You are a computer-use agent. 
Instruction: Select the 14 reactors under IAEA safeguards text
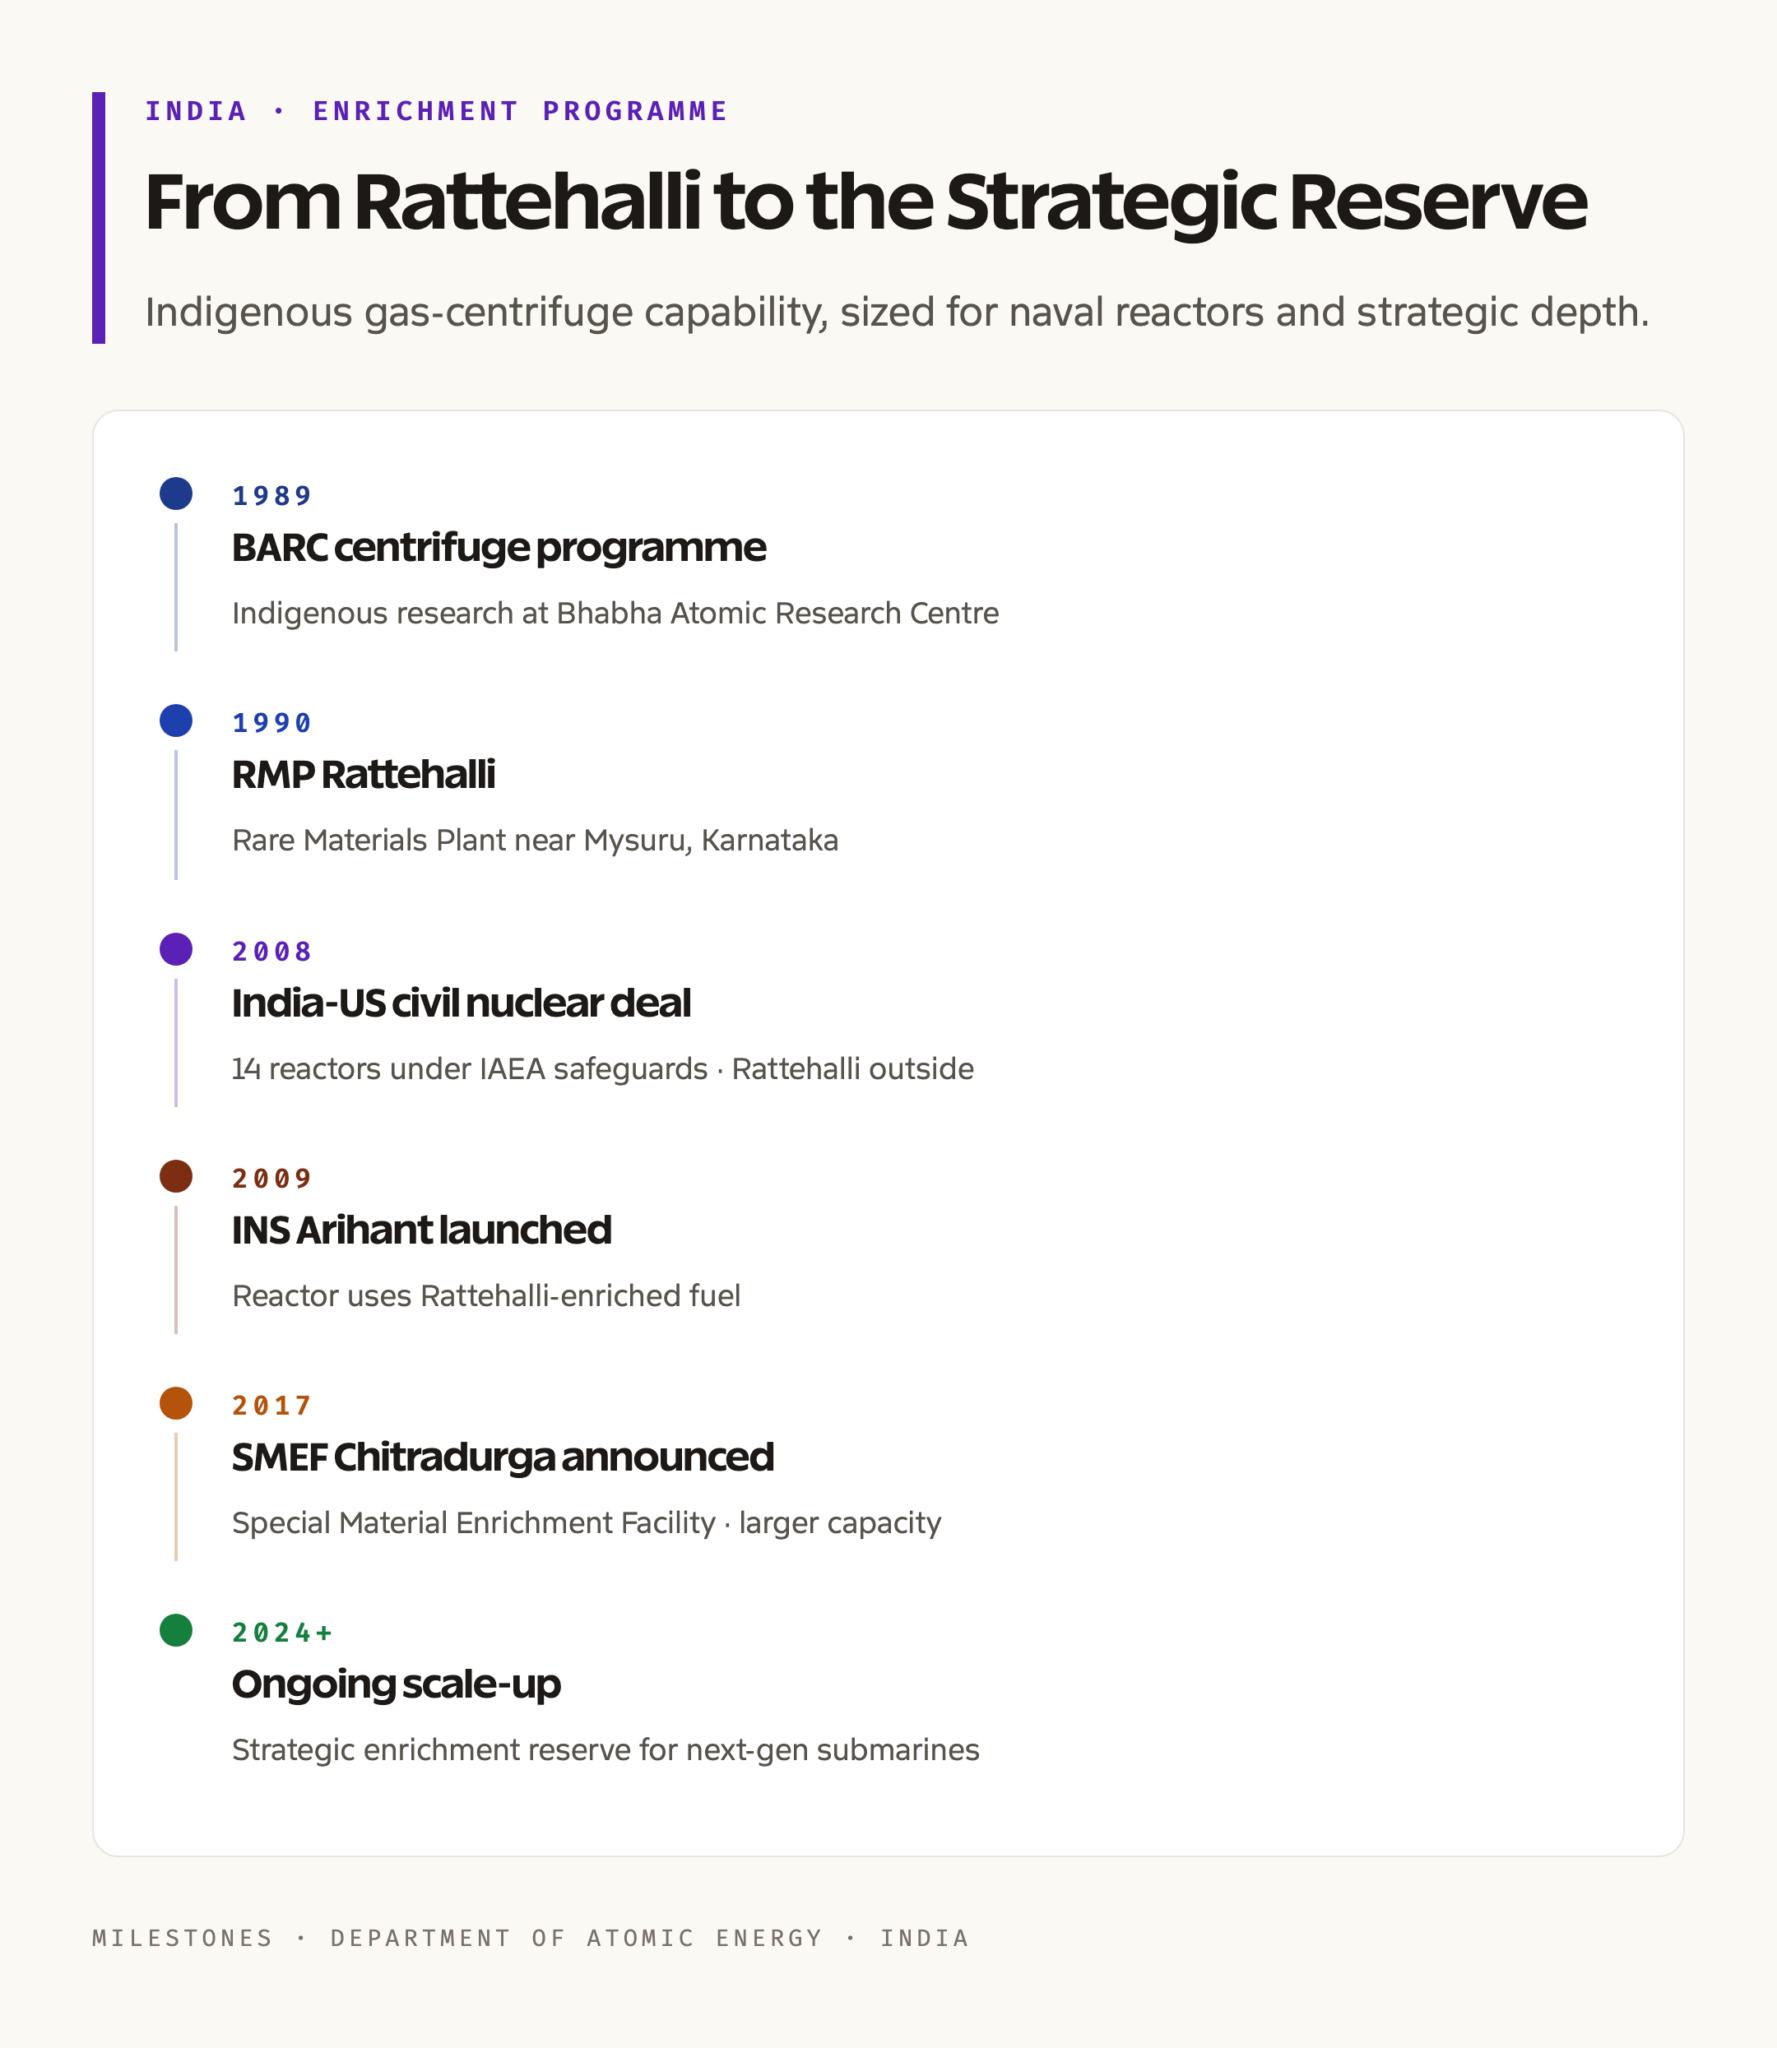(x=469, y=1068)
